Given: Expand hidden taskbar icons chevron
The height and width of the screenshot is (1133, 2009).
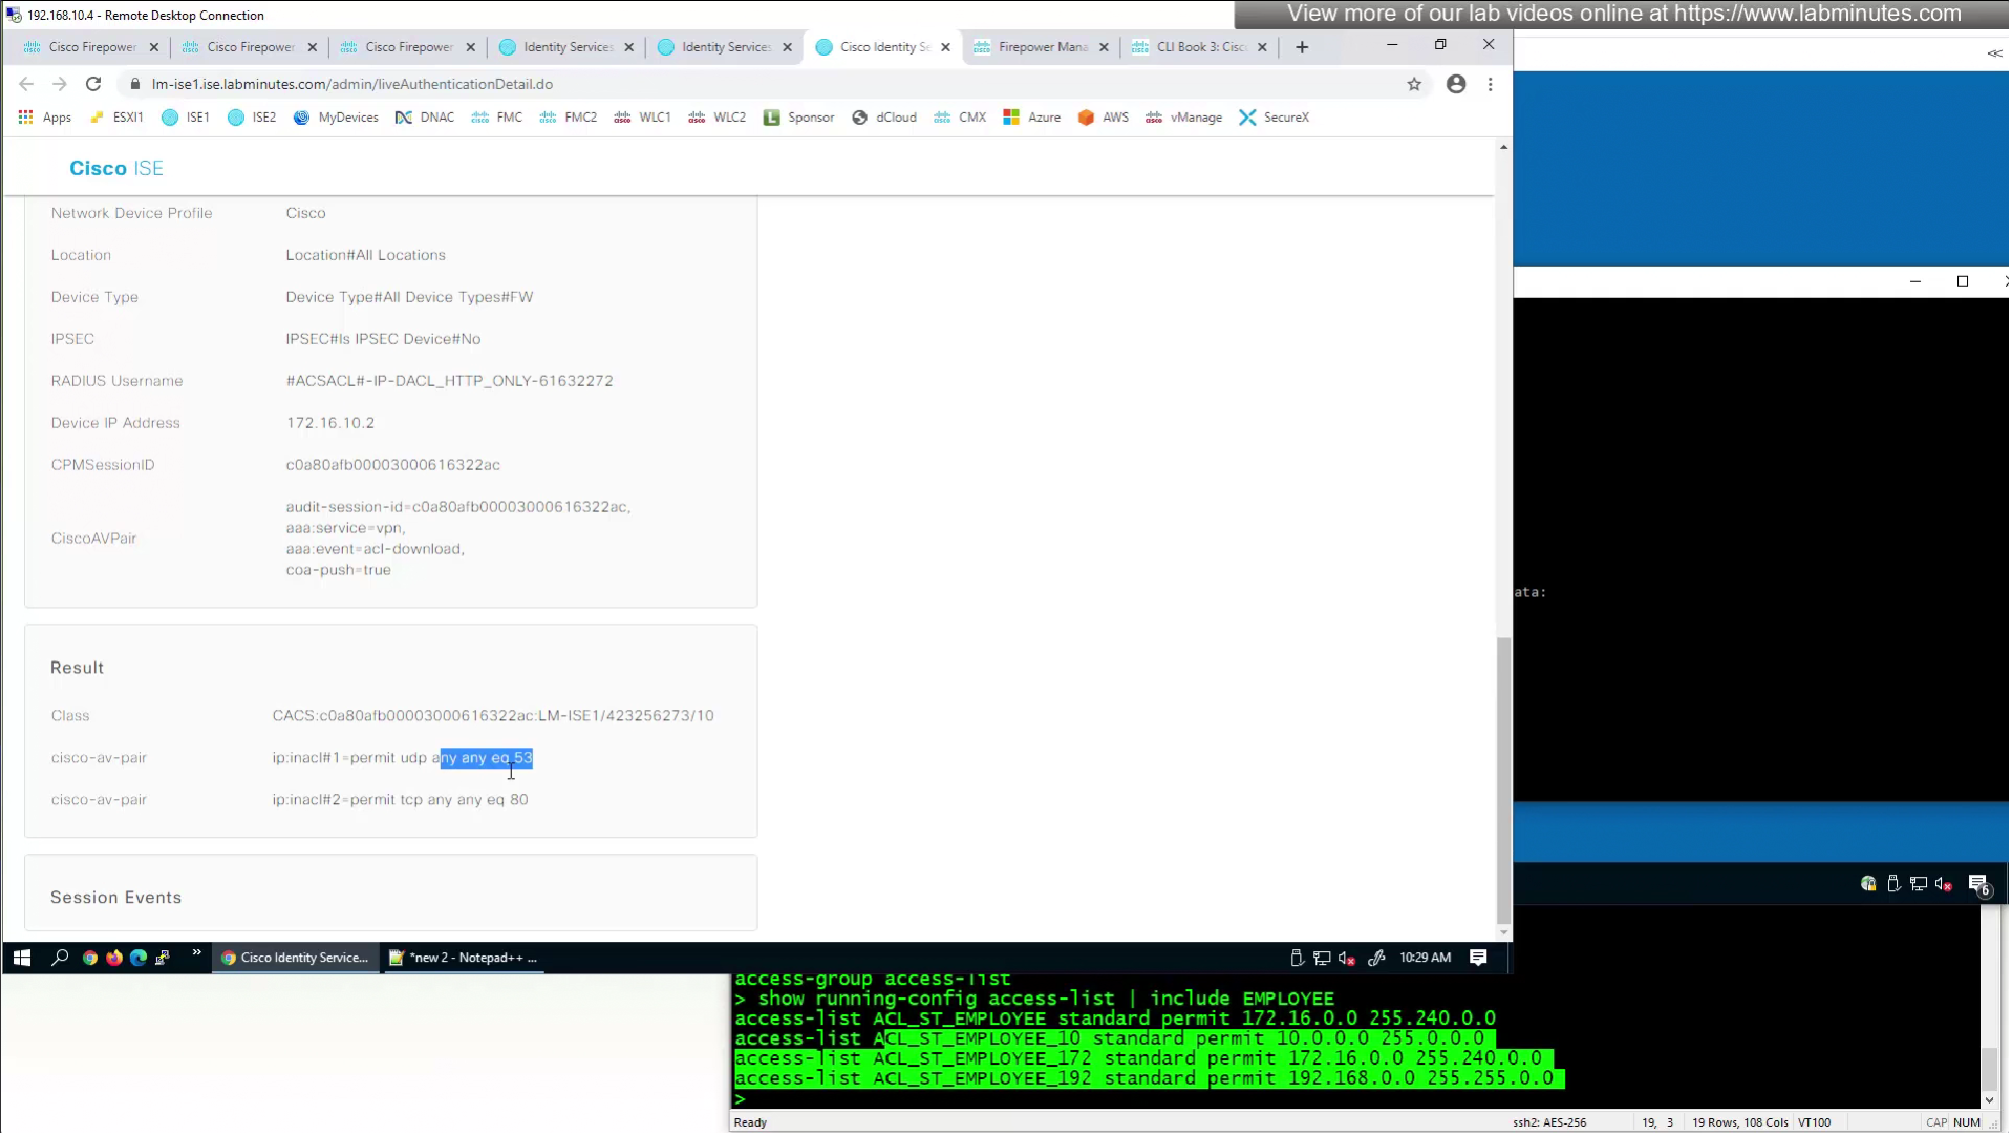Looking at the screenshot, I should click(x=196, y=953).
